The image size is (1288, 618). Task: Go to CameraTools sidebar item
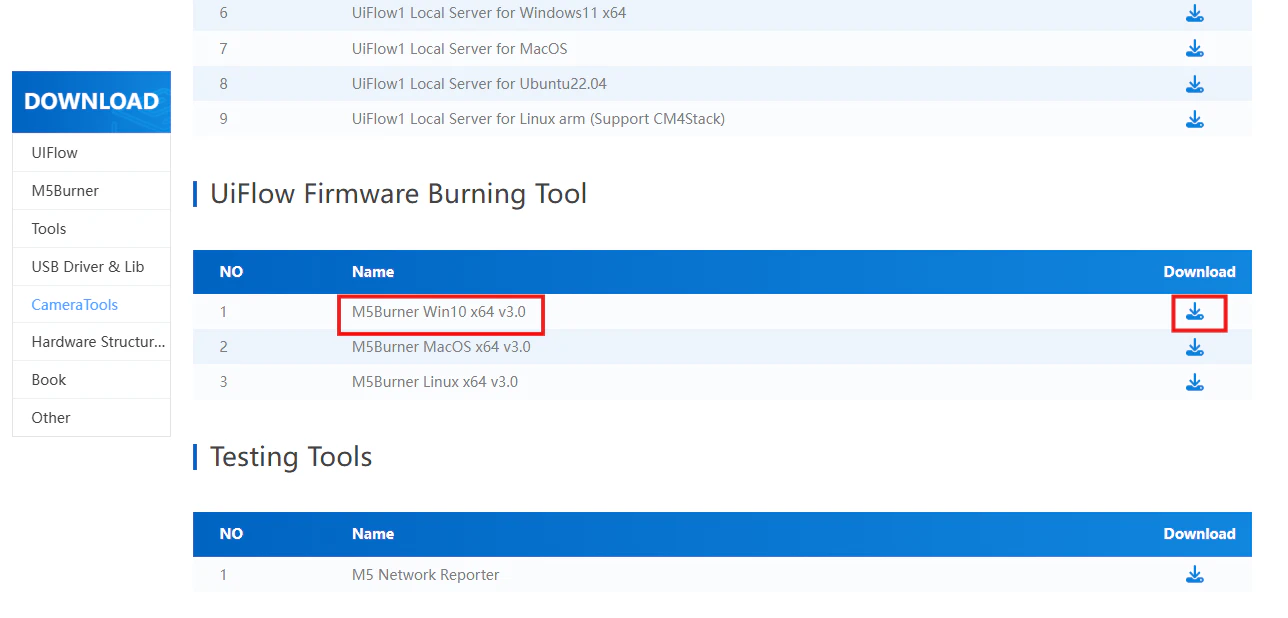point(91,305)
